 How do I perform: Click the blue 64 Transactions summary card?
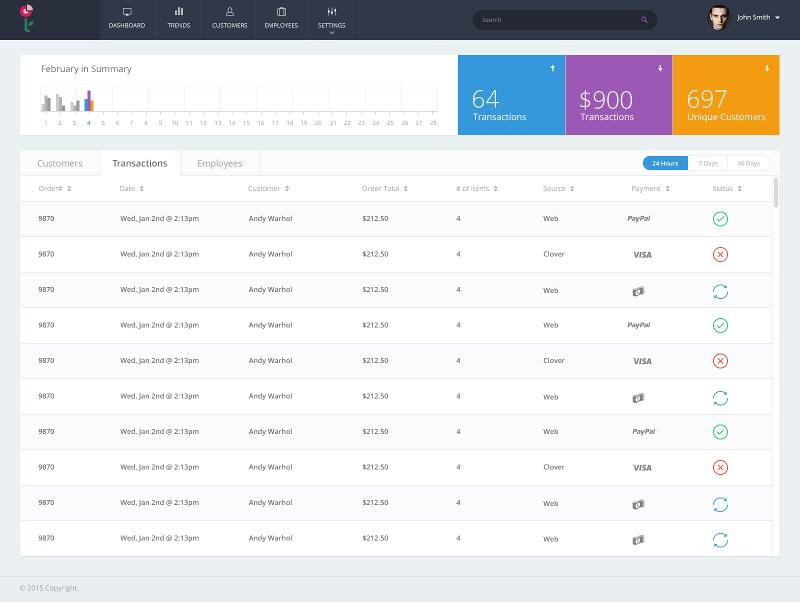coord(510,95)
